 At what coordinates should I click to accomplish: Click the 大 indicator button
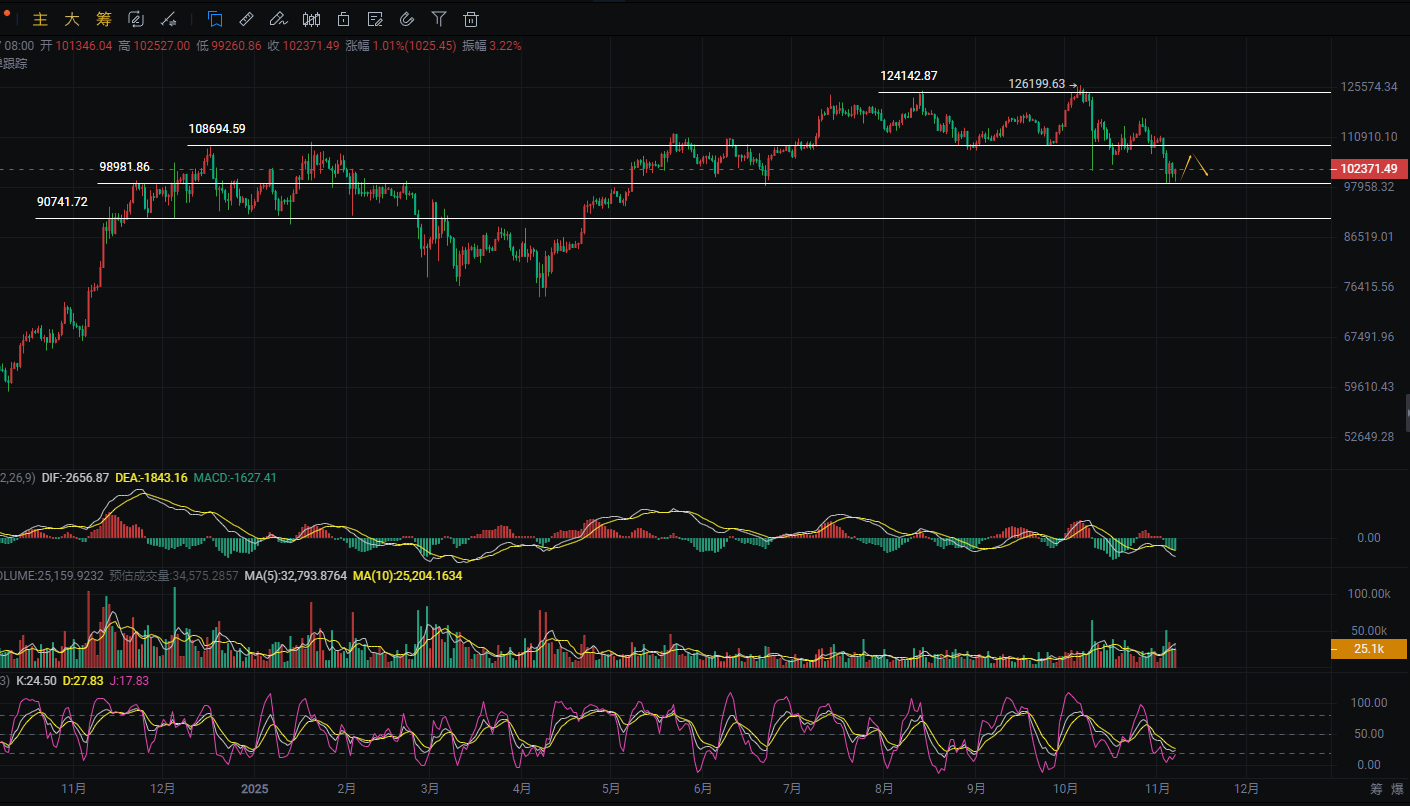click(72, 19)
